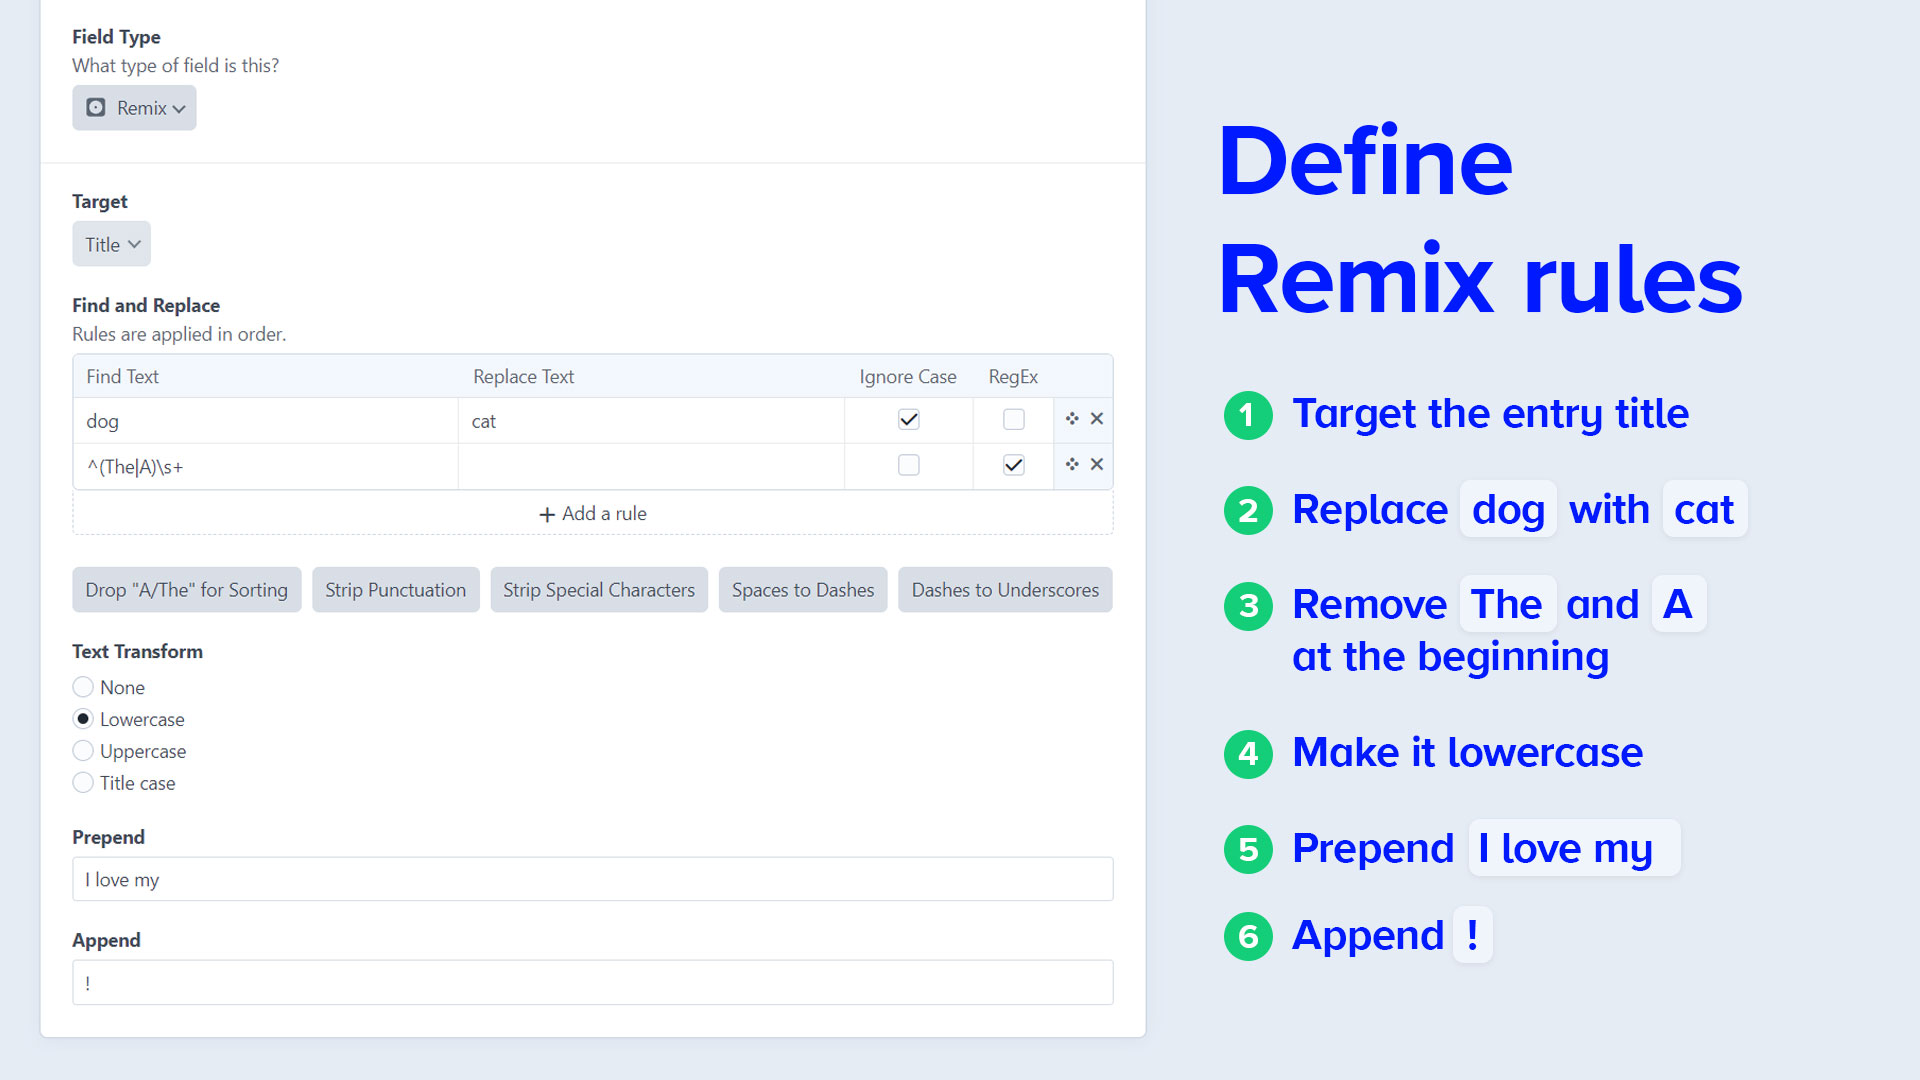Click the Remix field type icon

[x=96, y=108]
